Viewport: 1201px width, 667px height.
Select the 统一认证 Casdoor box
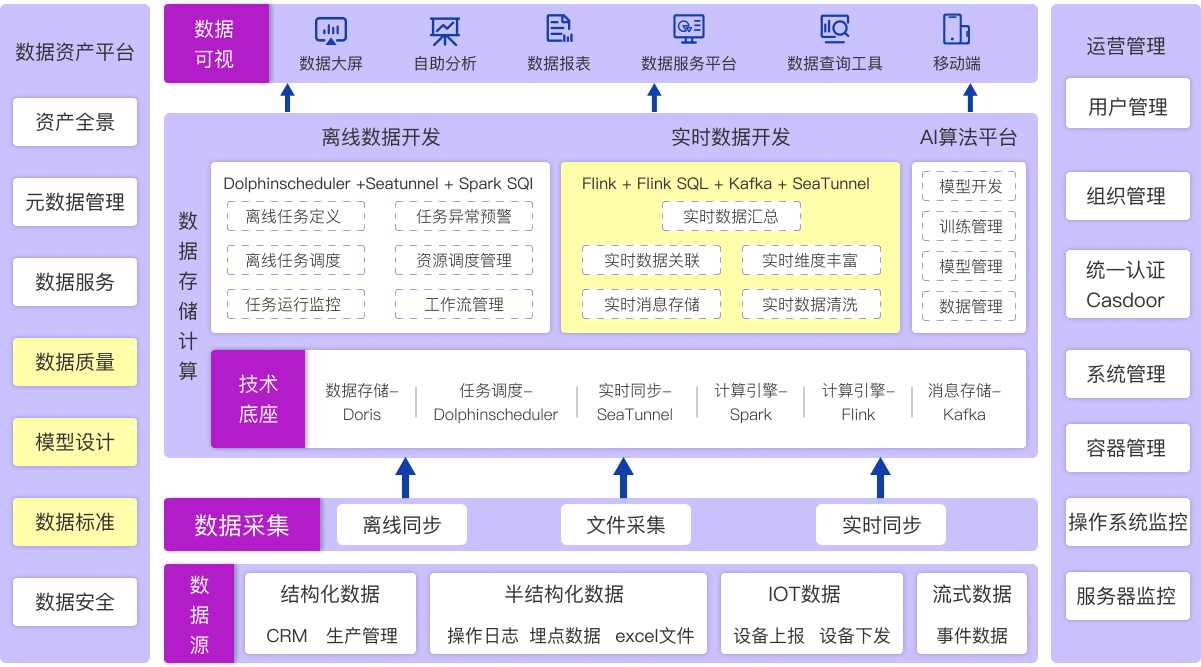(1127, 285)
